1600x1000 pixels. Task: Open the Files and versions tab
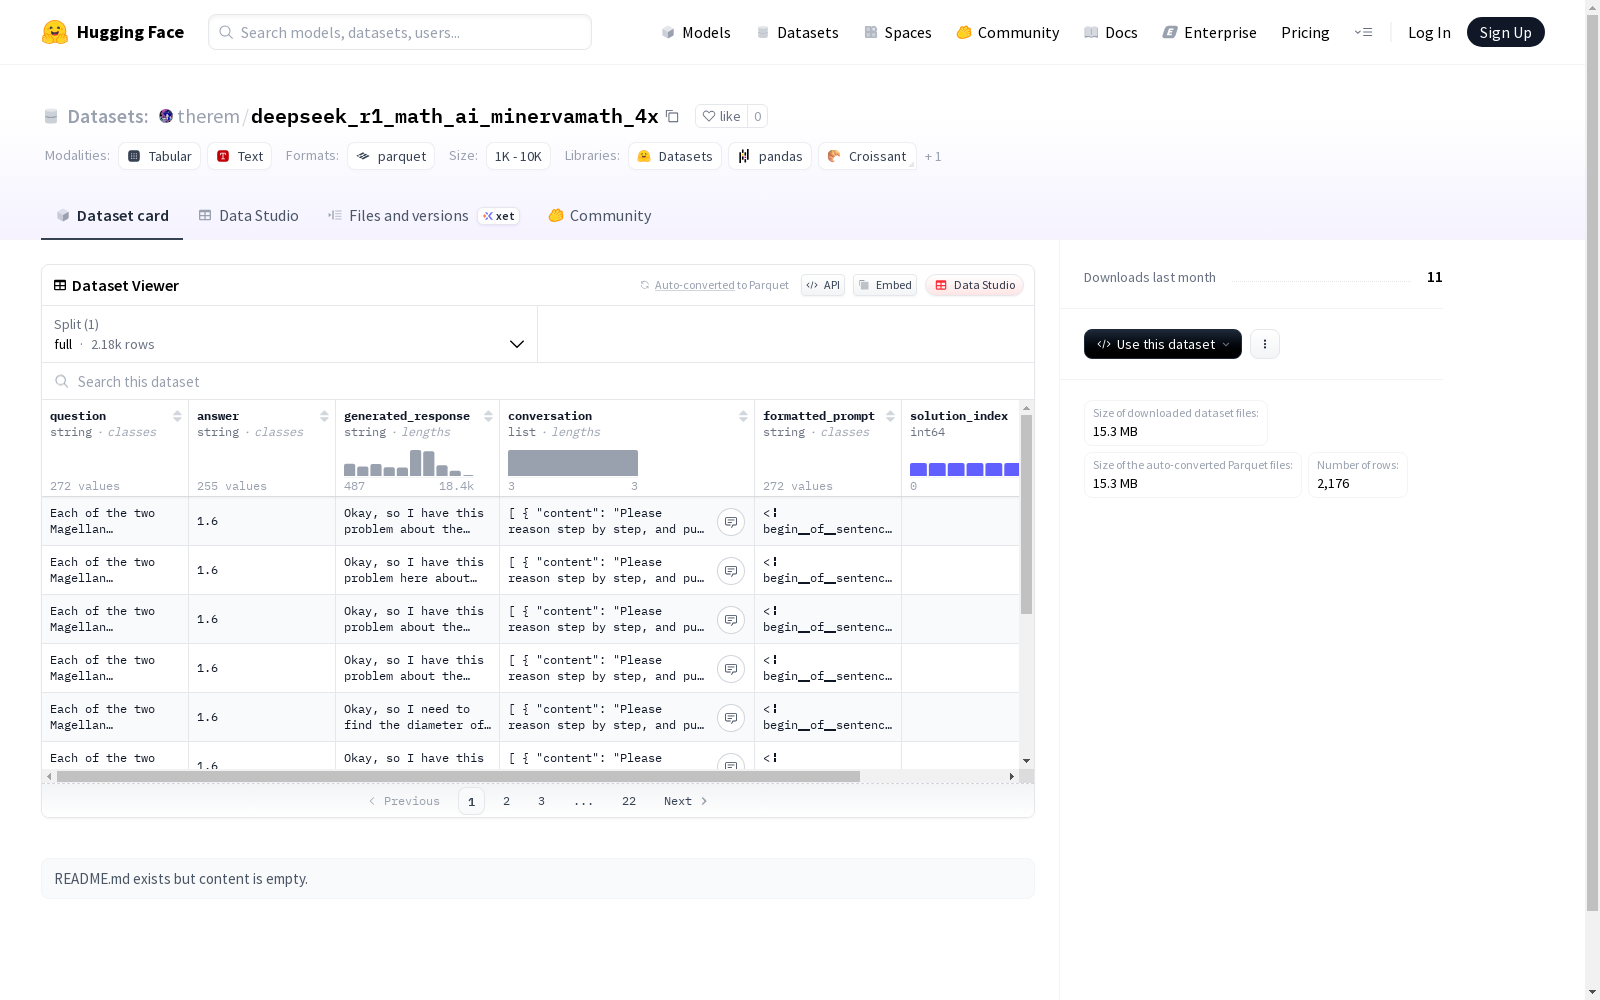[423, 215]
